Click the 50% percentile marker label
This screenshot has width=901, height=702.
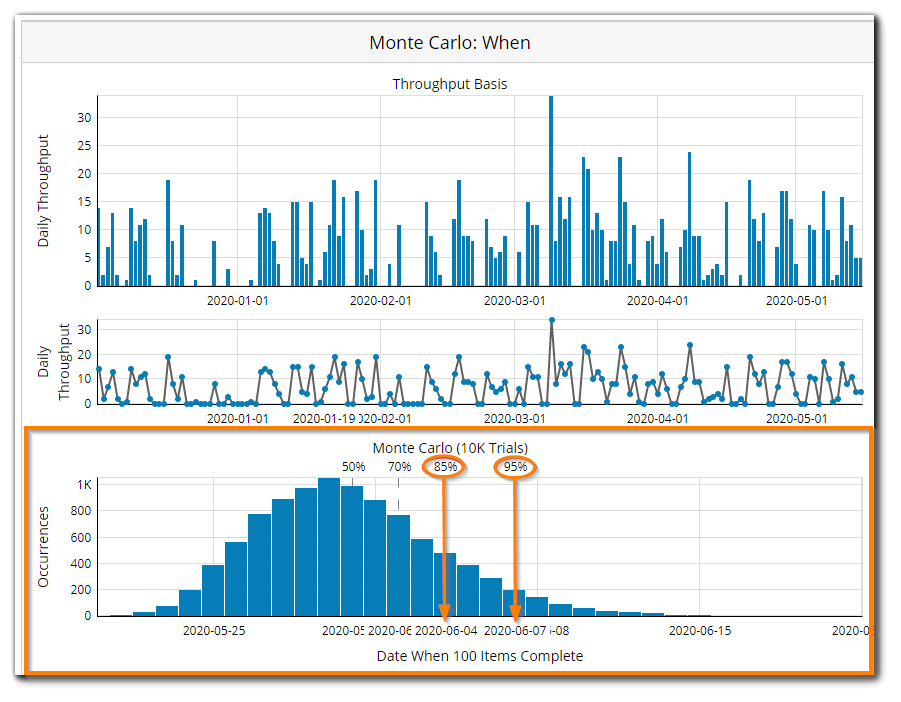(353, 466)
